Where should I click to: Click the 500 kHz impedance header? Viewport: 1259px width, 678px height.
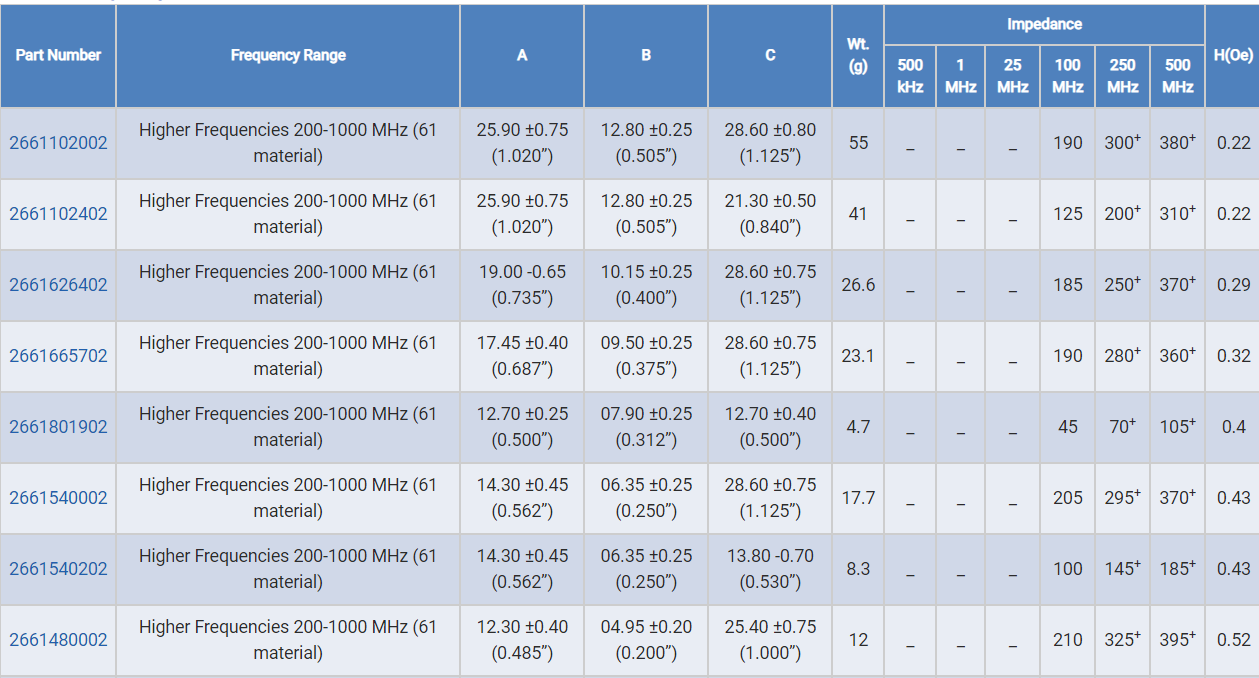(x=910, y=76)
